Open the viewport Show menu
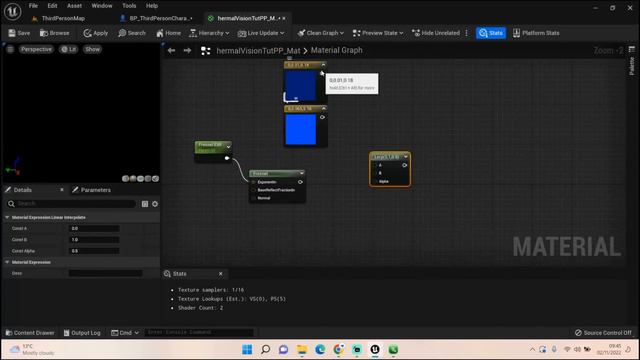 click(93, 49)
